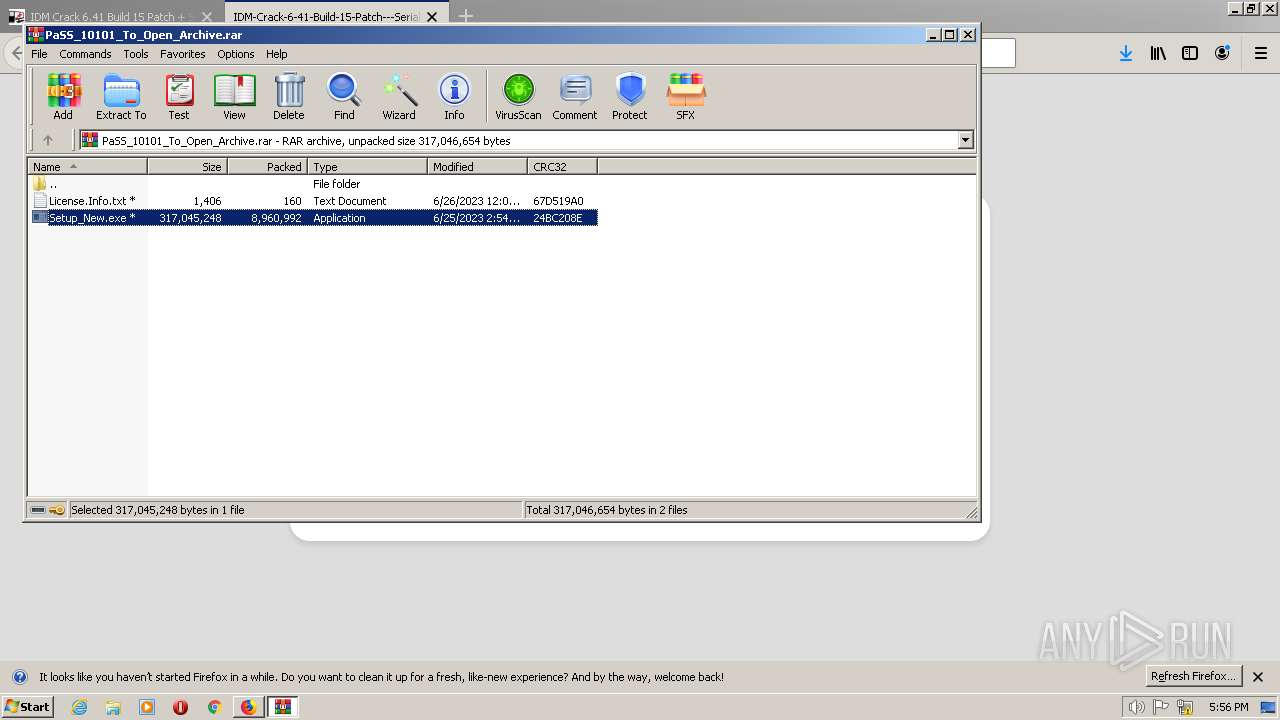Run the Test archive tool
The height and width of the screenshot is (720, 1280).
pyautogui.click(x=179, y=97)
